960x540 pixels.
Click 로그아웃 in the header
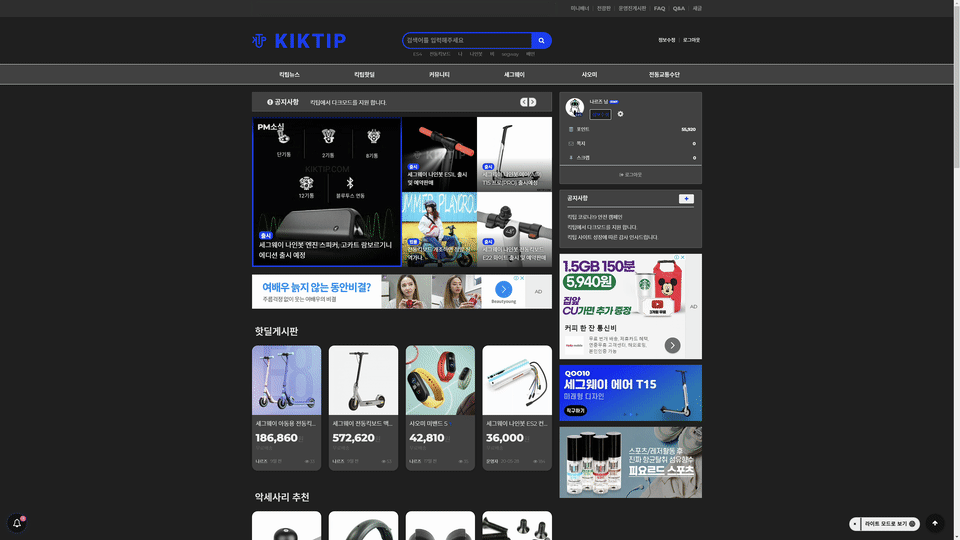691,40
